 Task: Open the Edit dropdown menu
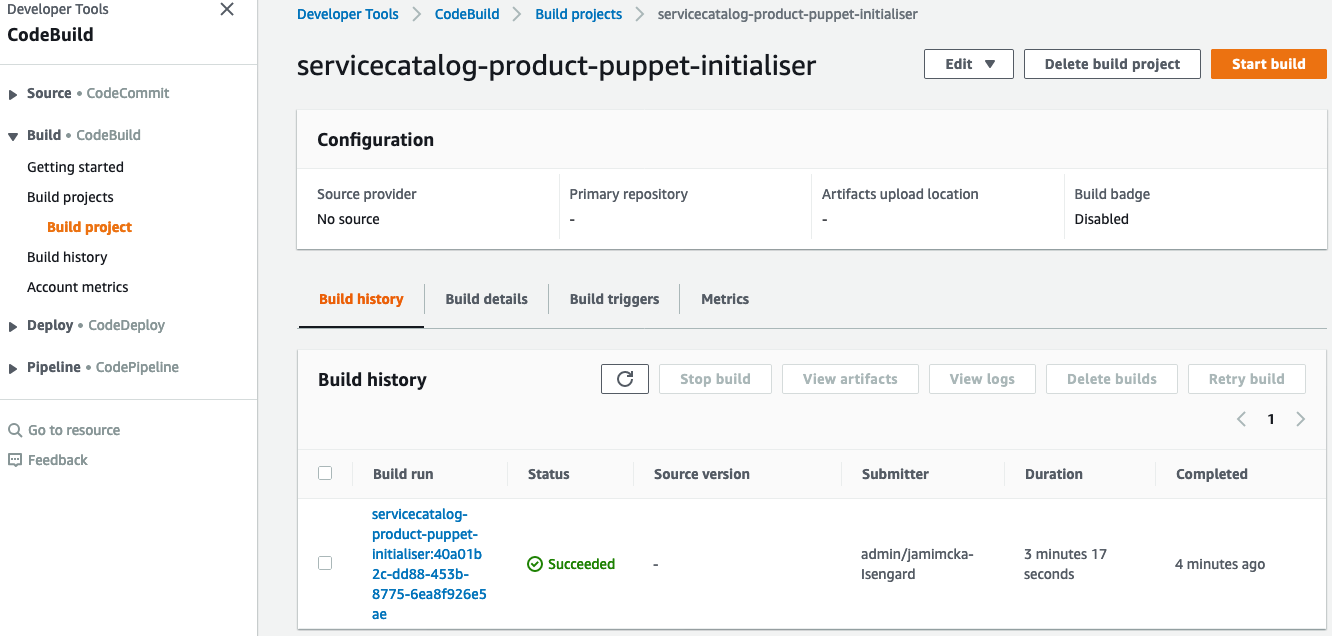click(969, 64)
